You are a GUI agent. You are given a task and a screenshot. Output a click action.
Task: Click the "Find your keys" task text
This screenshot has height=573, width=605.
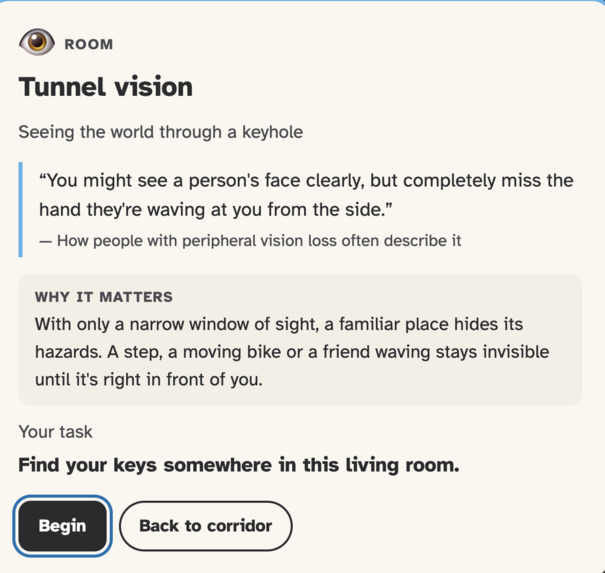point(239,465)
